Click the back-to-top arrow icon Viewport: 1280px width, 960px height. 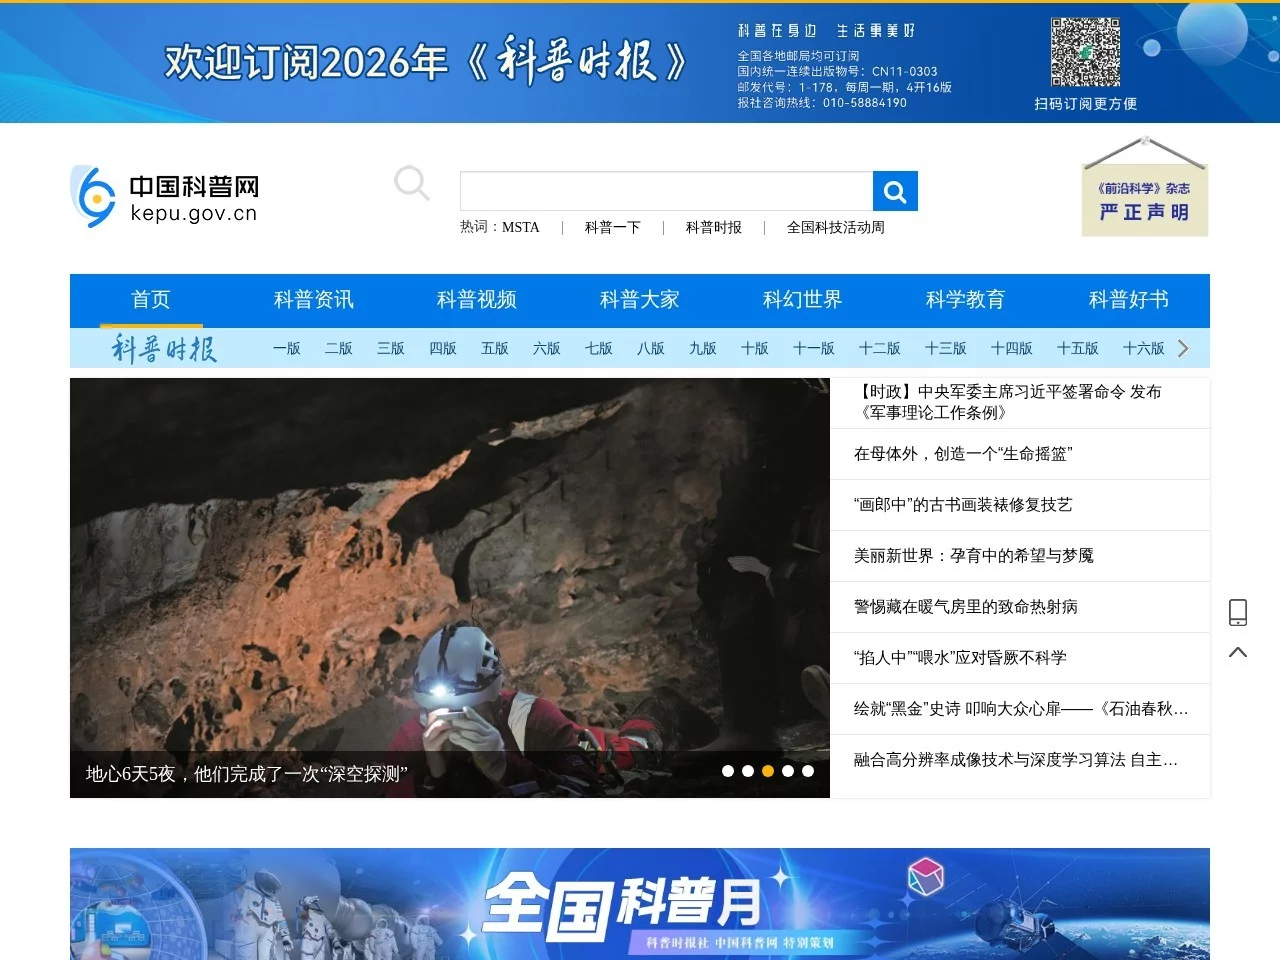[1238, 652]
